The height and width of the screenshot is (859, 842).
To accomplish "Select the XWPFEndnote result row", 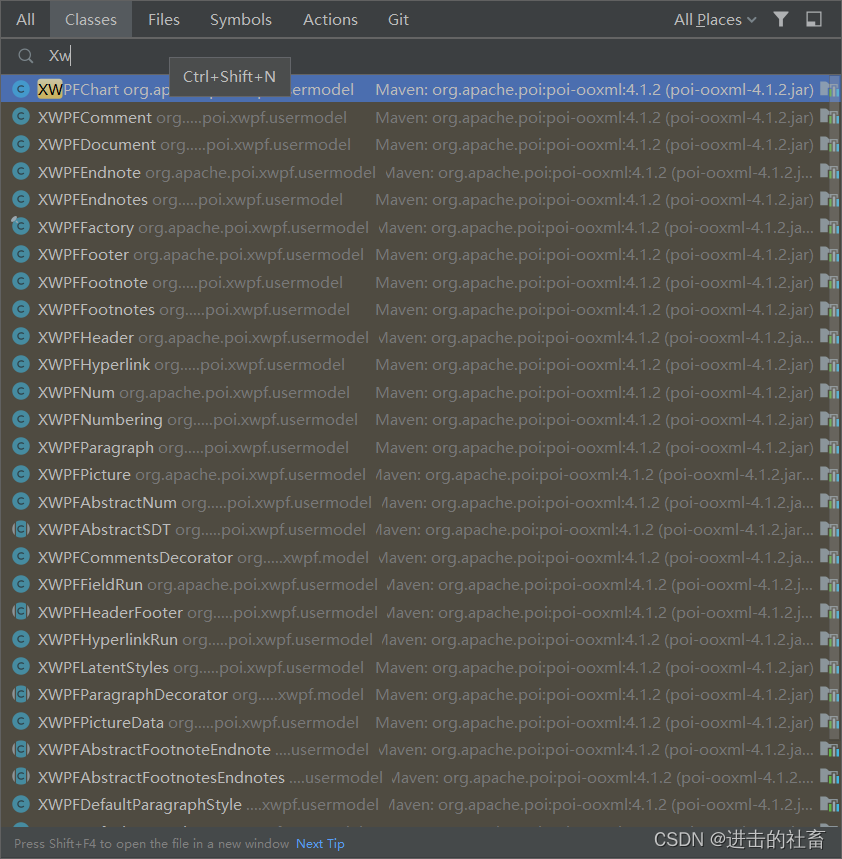I will (x=421, y=172).
